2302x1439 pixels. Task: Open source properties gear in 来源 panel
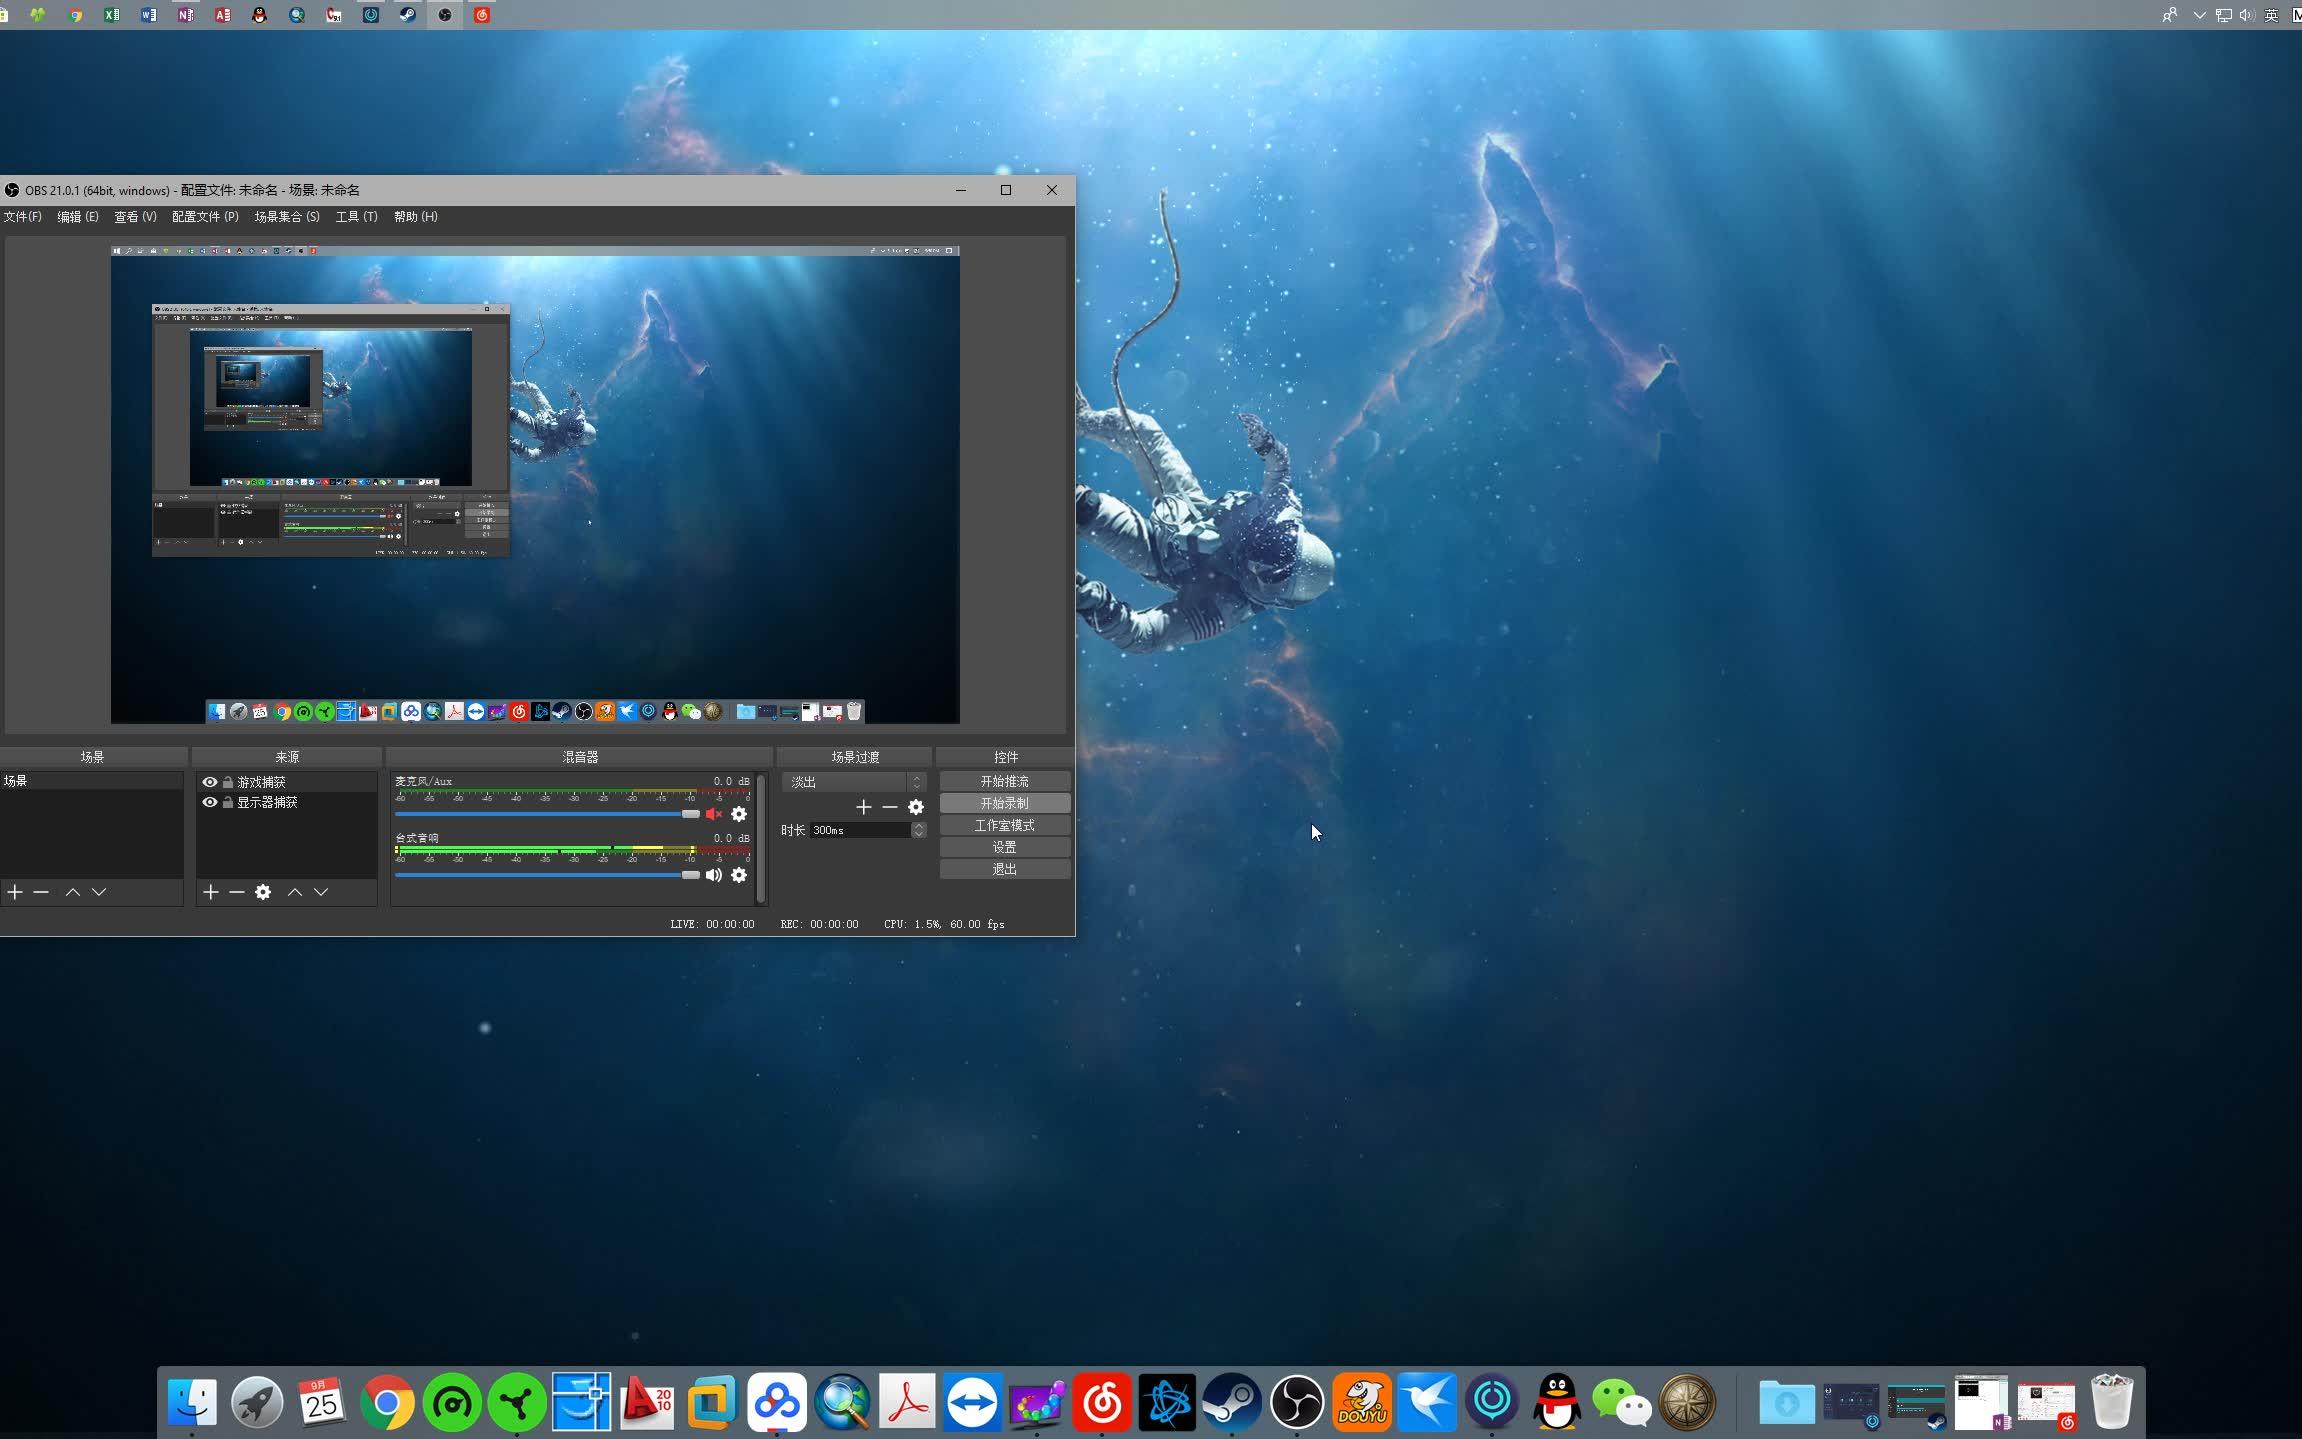click(263, 892)
